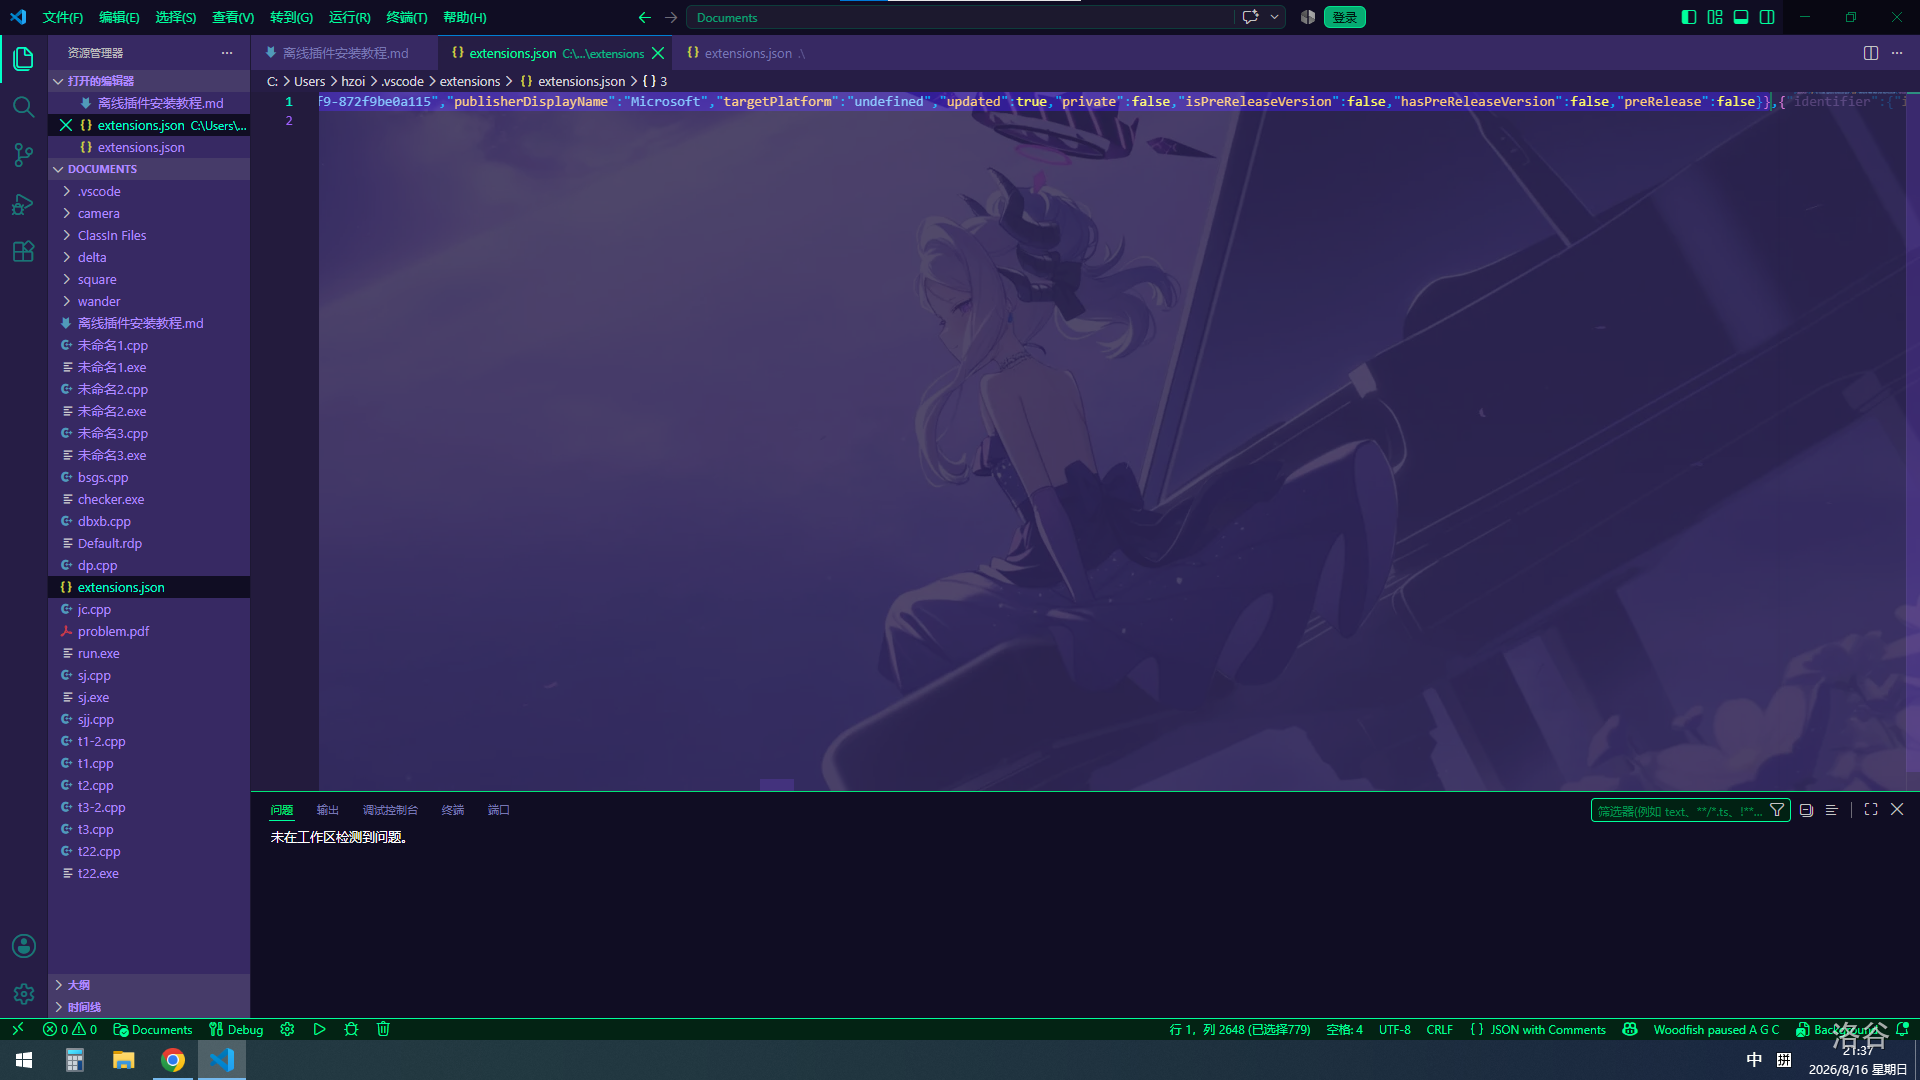Toggle problems table view mode

[1832, 810]
